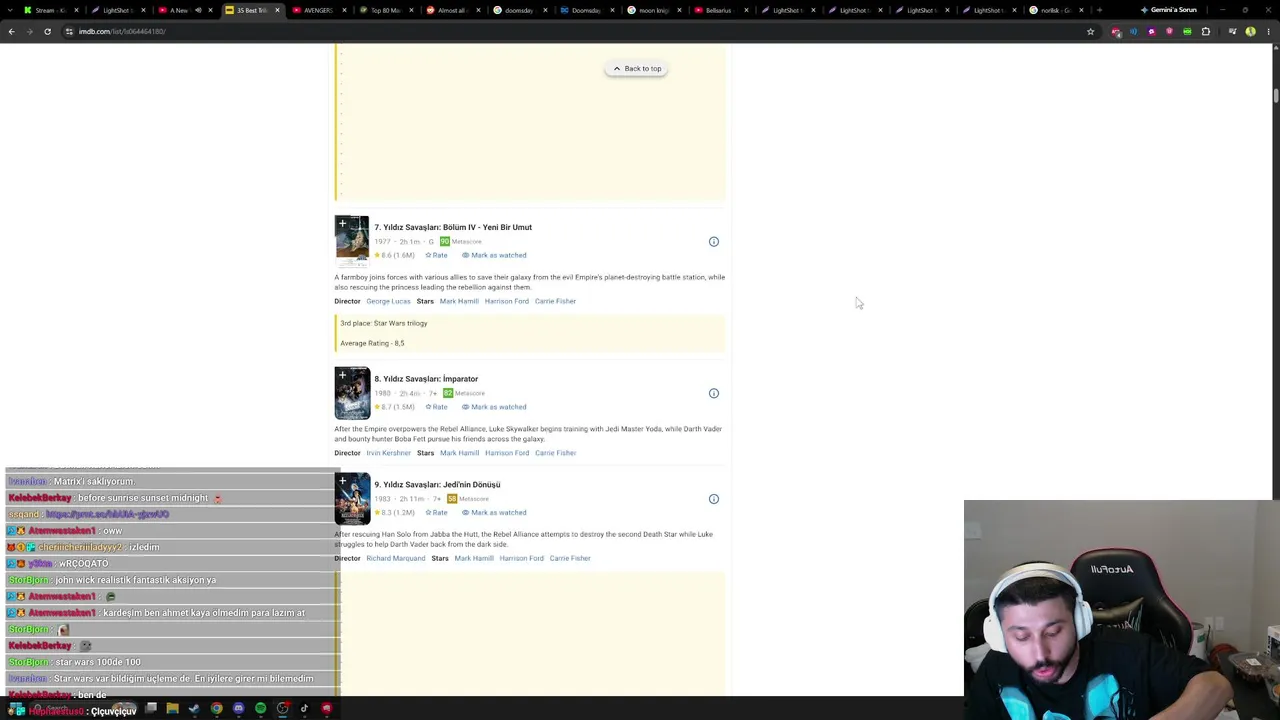Open File Explorer from the taskbar
This screenshot has width=1280, height=720.
coord(172,709)
